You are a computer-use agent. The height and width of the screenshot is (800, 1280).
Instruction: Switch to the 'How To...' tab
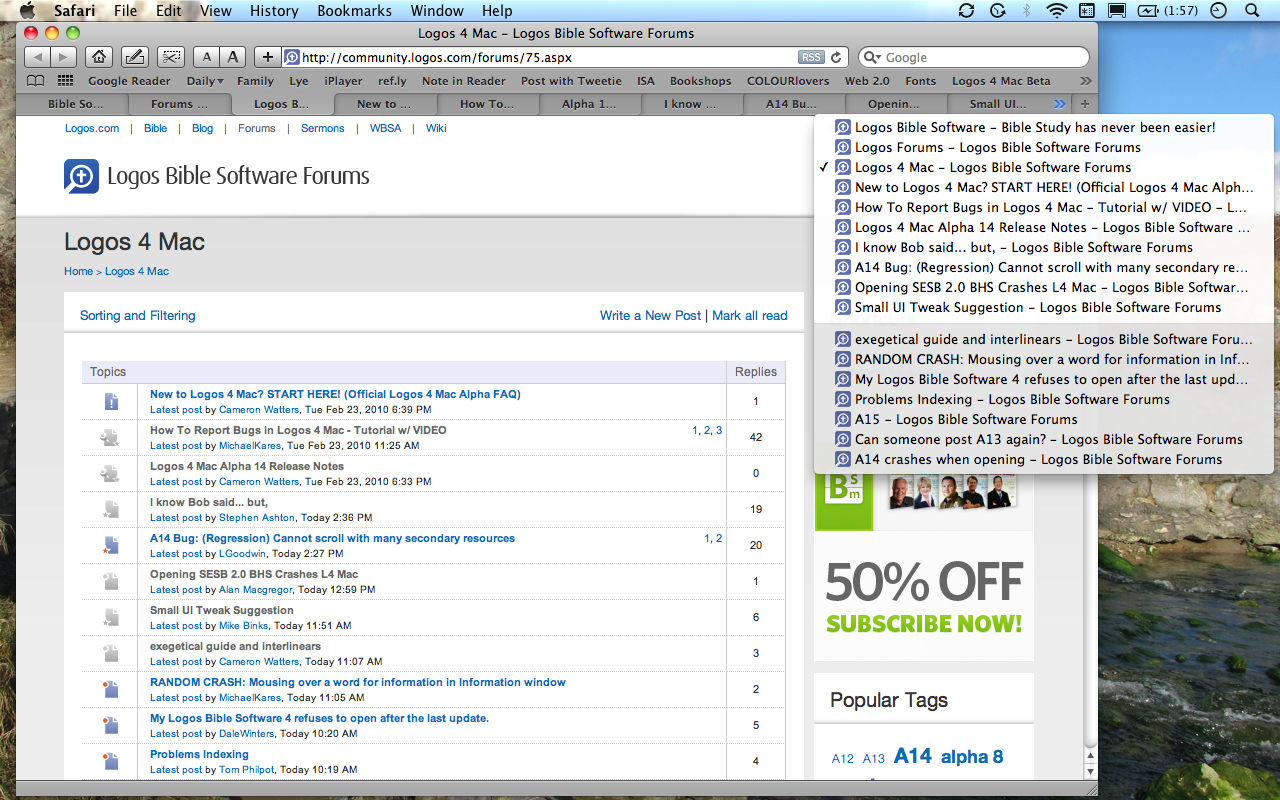487,104
